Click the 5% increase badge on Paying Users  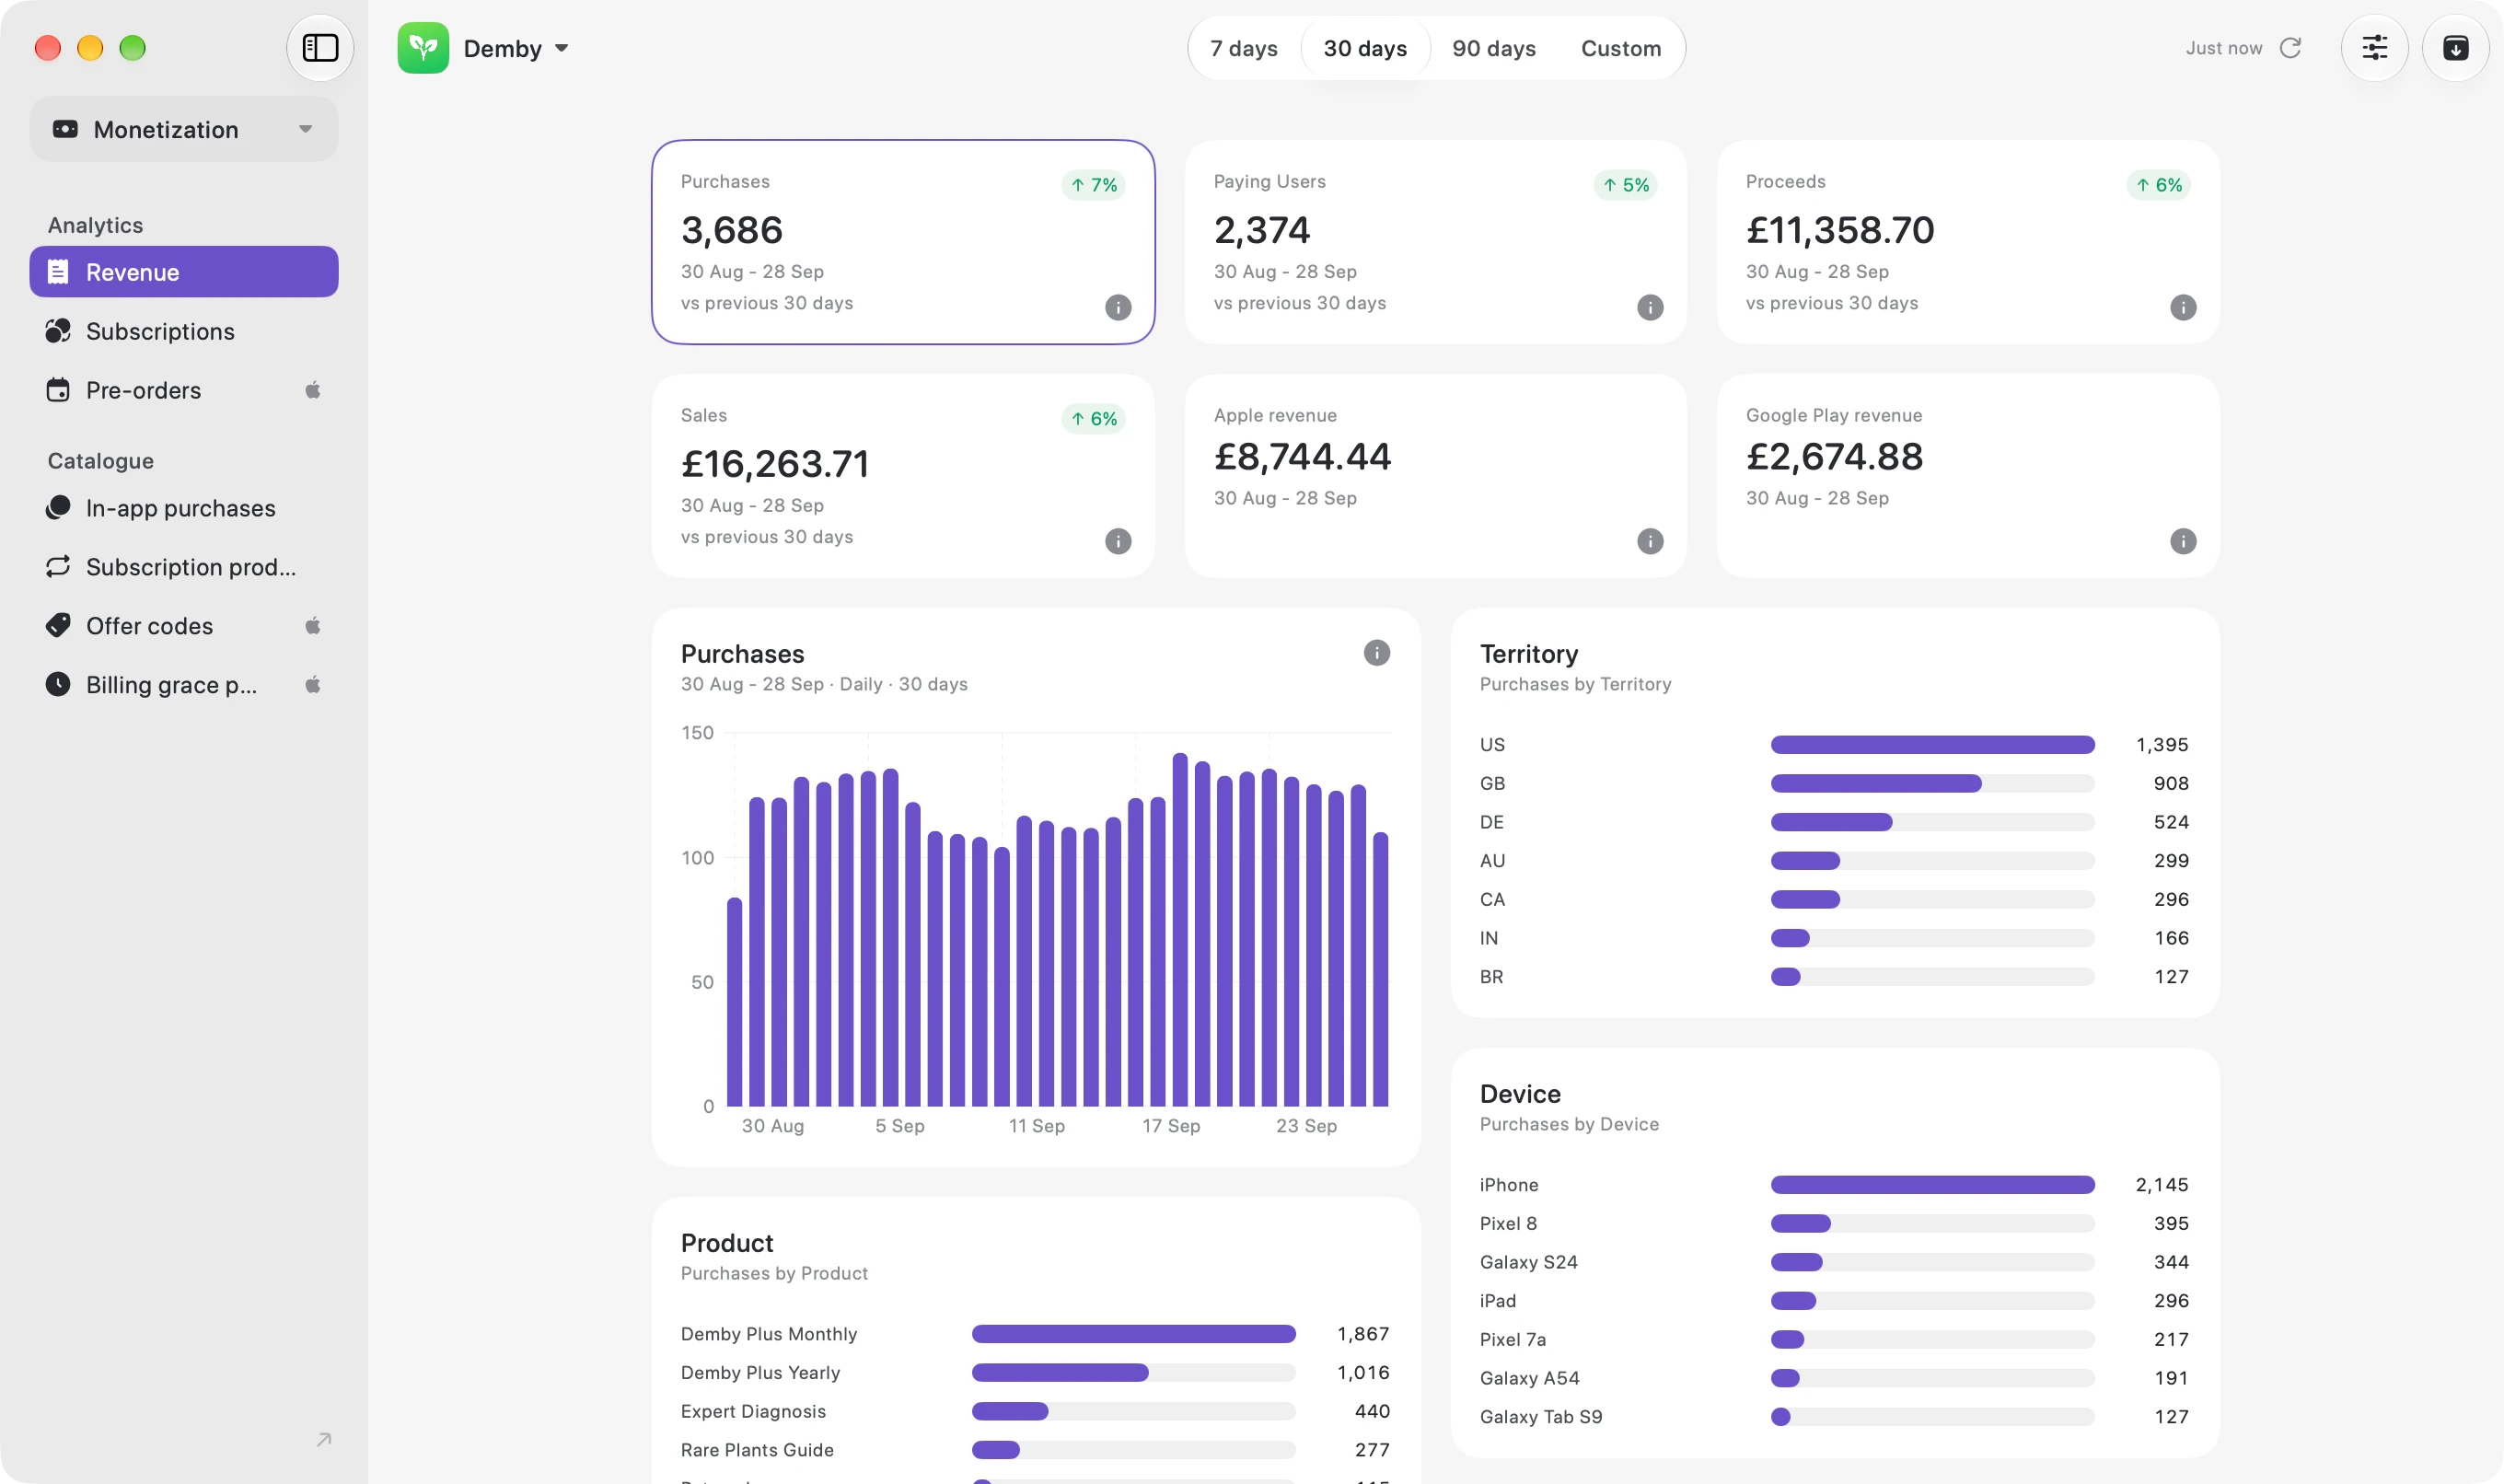[x=1626, y=185]
